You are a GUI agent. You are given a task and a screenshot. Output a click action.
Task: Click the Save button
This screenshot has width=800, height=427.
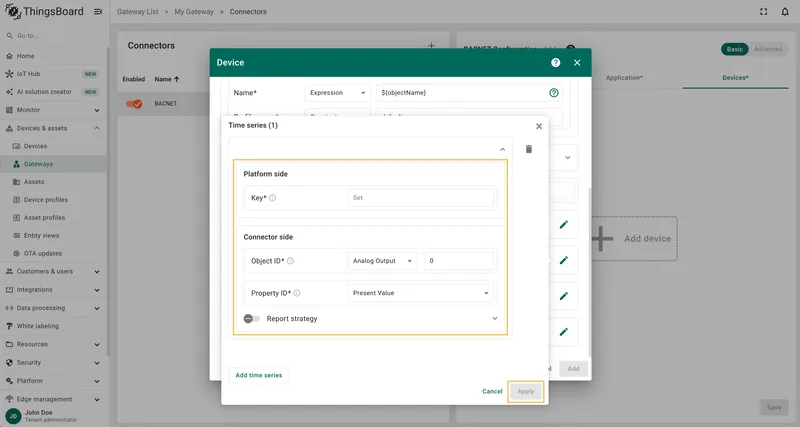pyautogui.click(x=774, y=408)
